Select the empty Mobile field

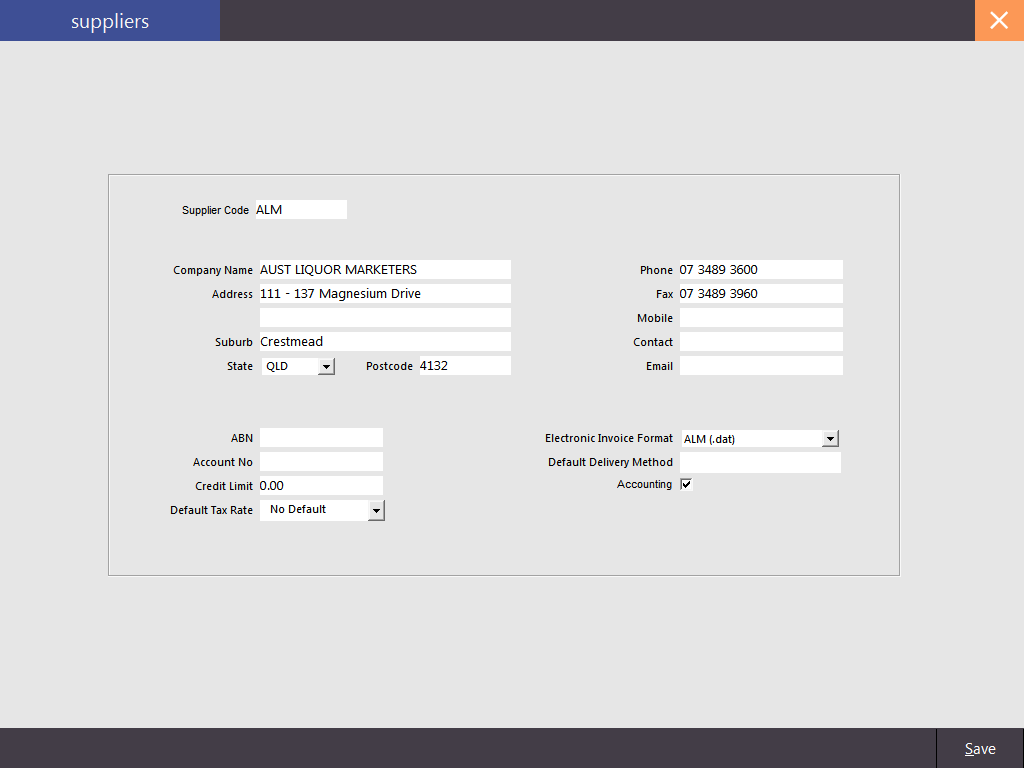coord(760,317)
